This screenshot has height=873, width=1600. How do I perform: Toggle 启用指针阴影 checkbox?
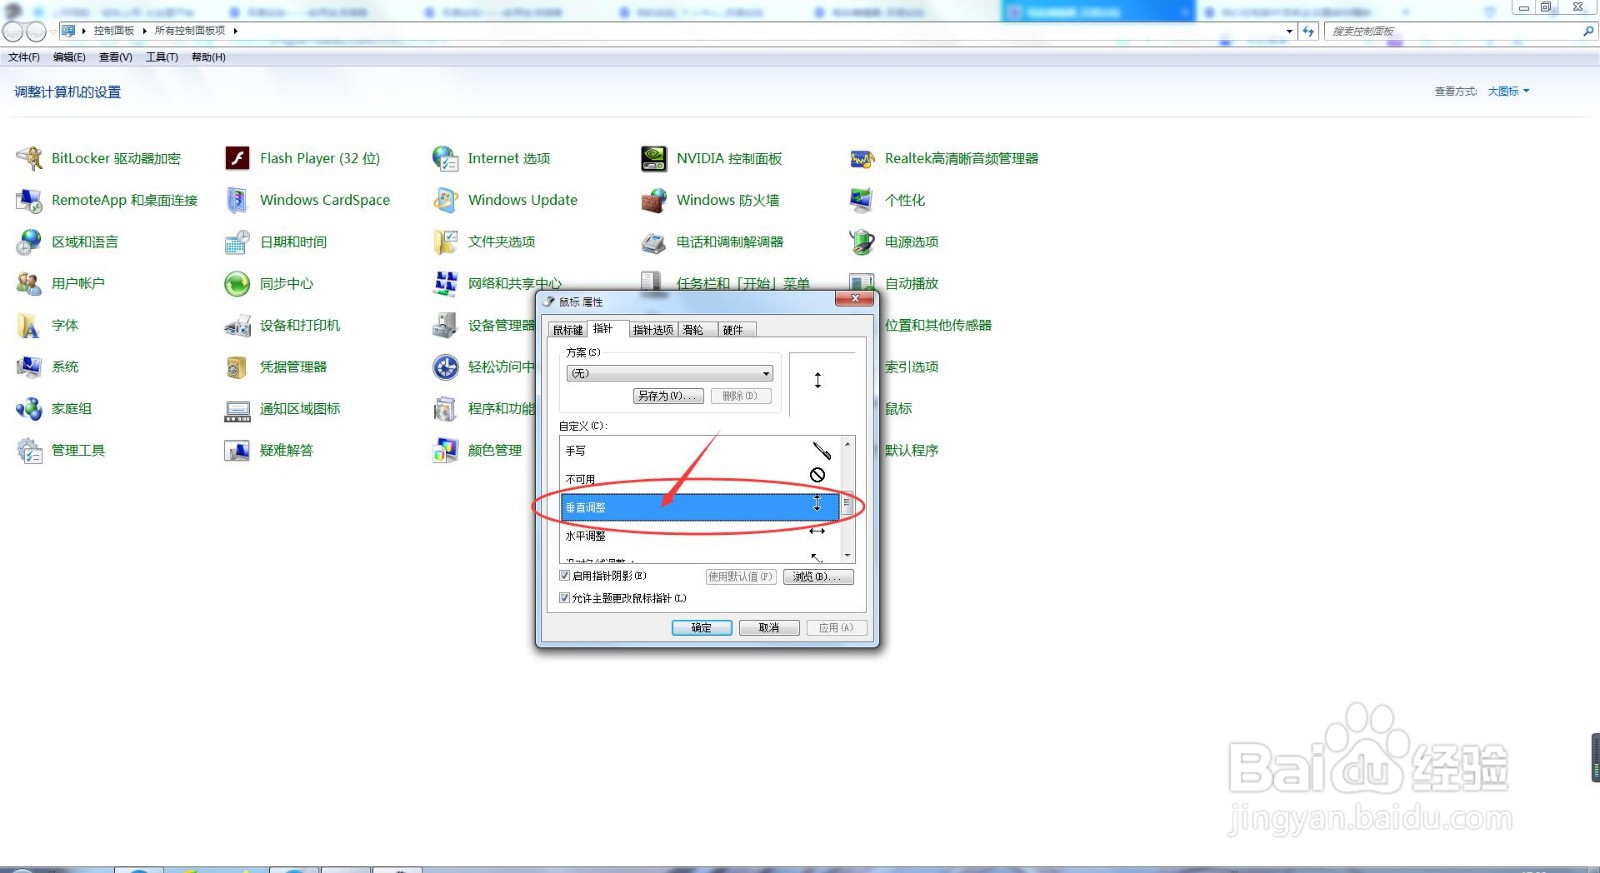[565, 576]
